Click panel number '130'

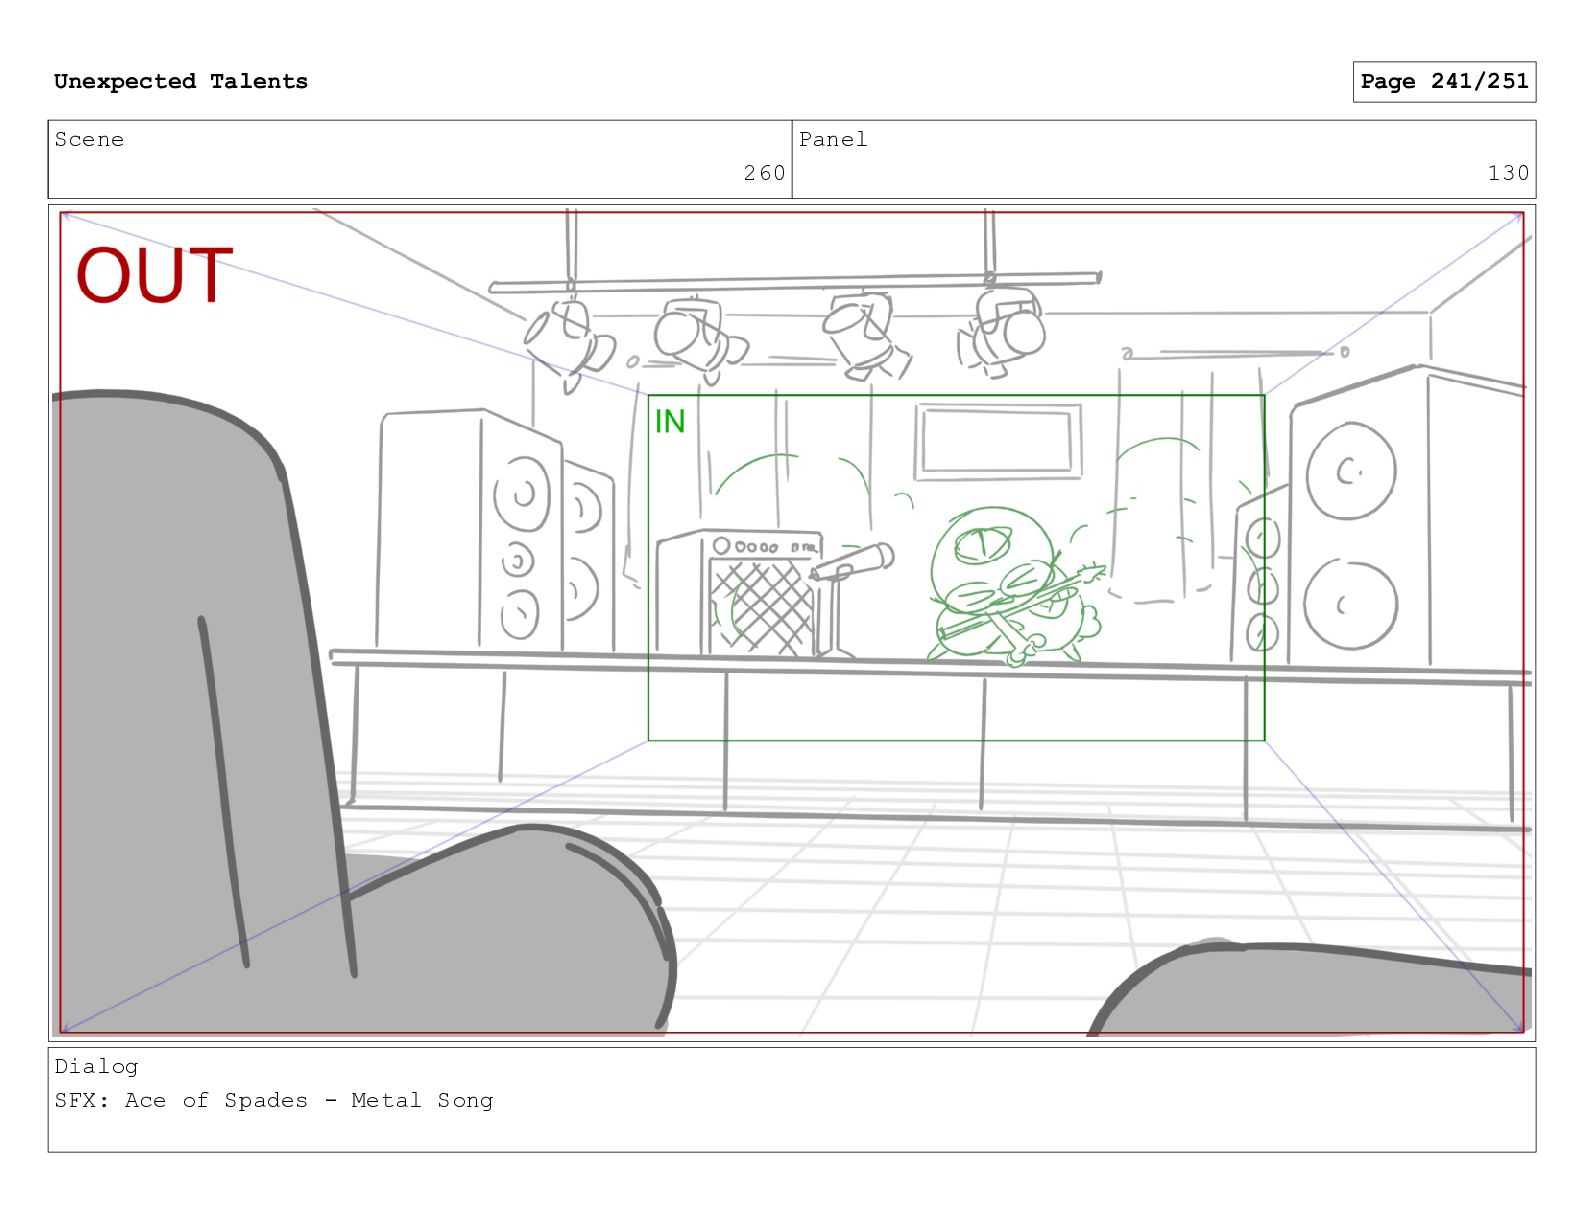pyautogui.click(x=1508, y=173)
